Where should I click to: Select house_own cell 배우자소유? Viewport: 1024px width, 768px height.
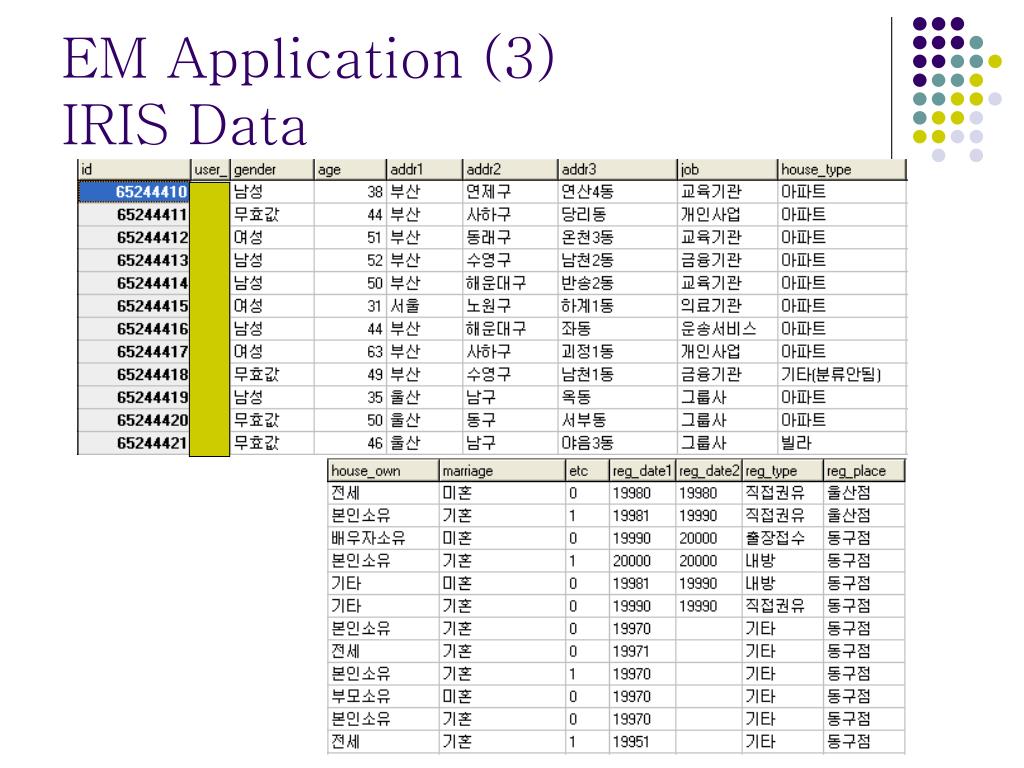click(x=383, y=538)
